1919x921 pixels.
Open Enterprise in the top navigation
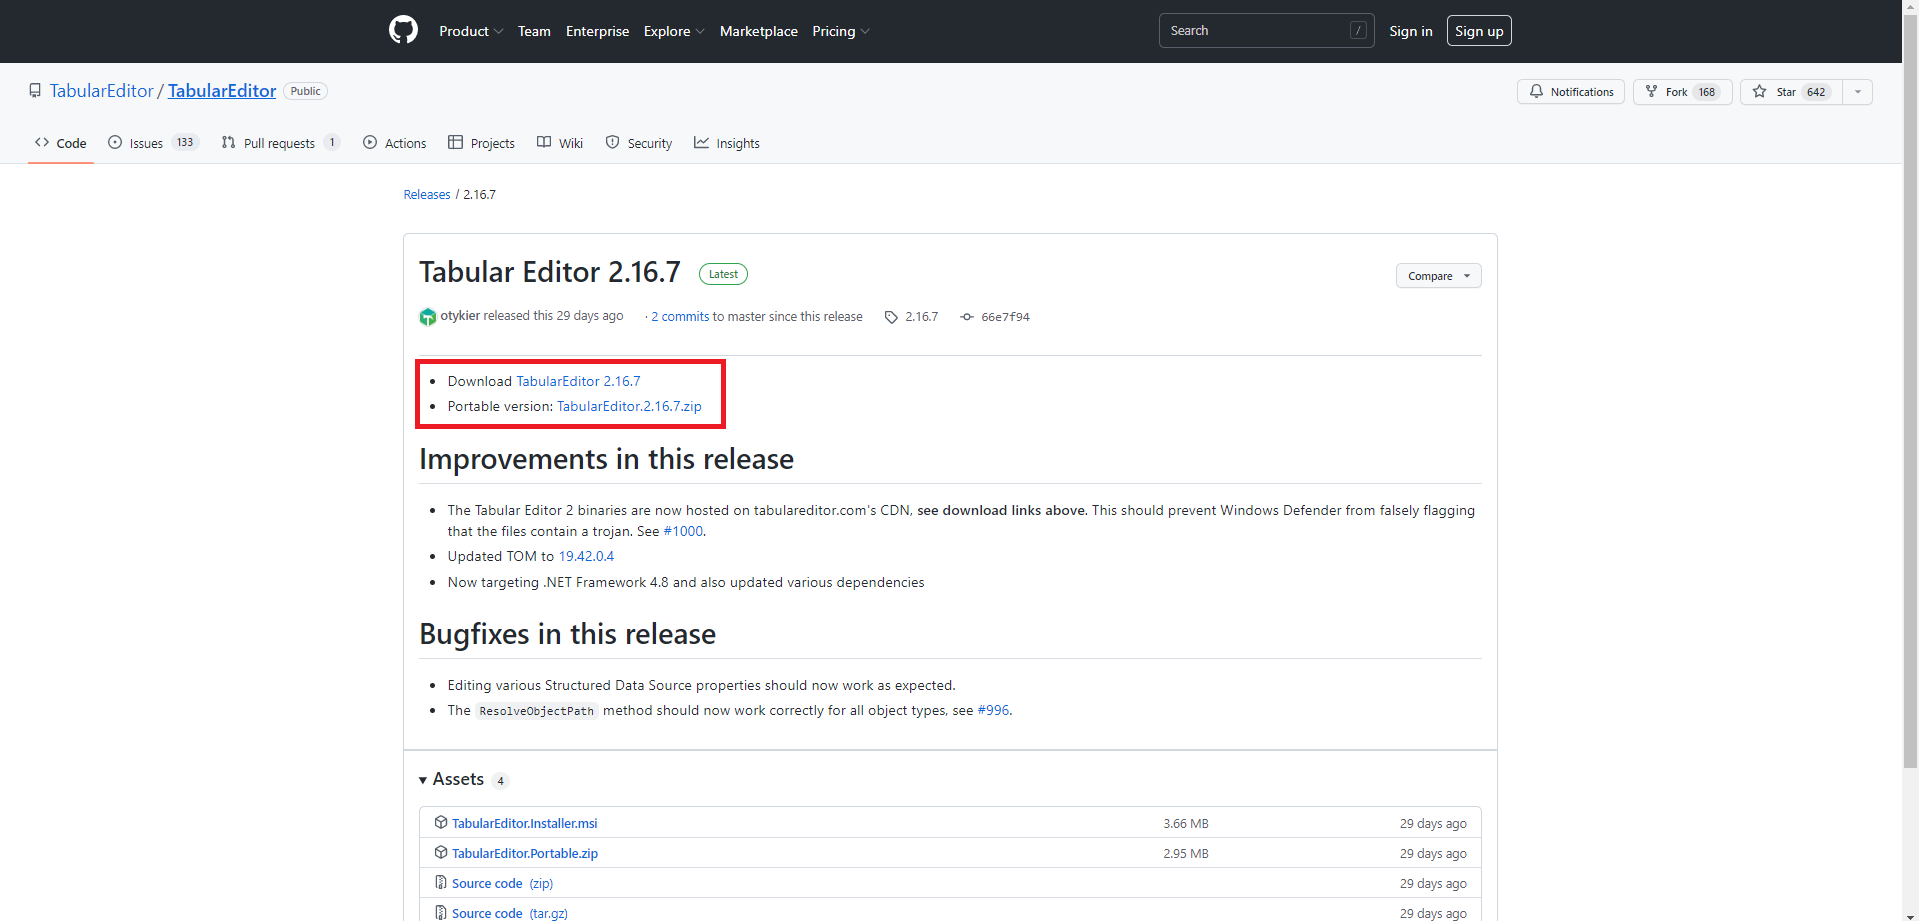tap(597, 31)
